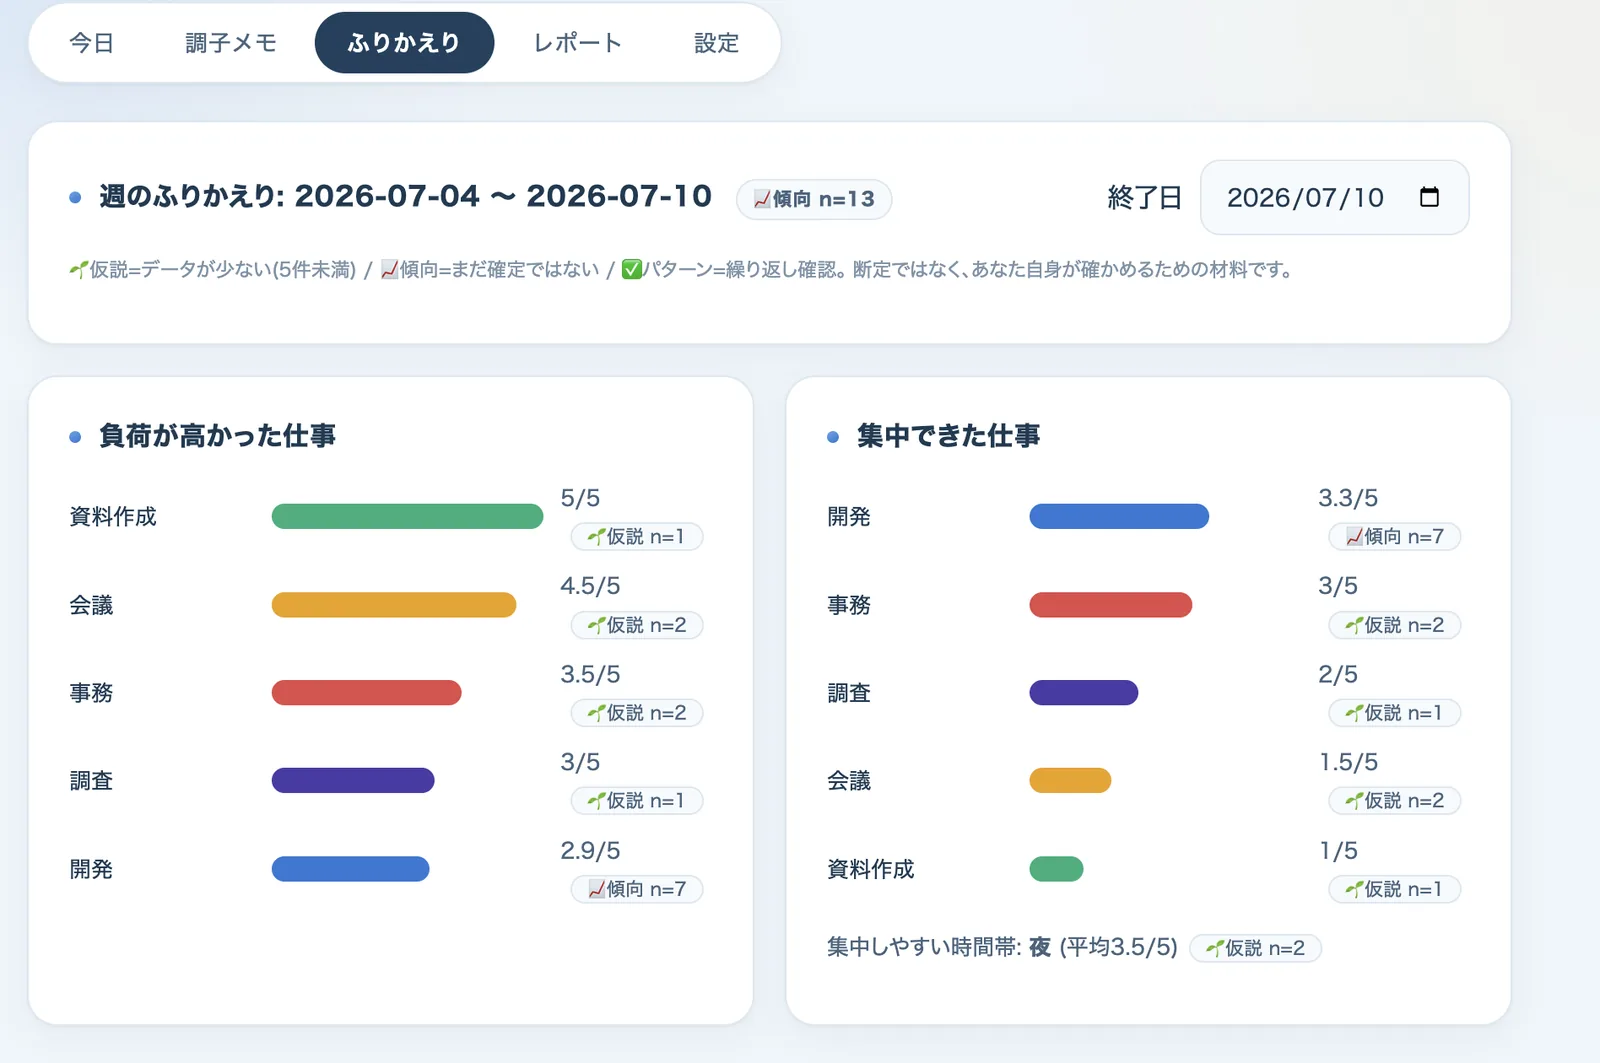Click the 4.5/5 score for 会議

click(590, 586)
